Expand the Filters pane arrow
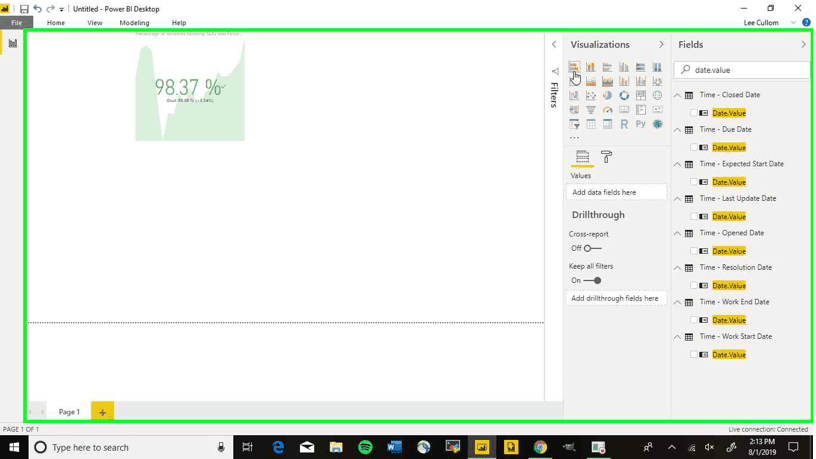This screenshot has width=816, height=459. (554, 45)
